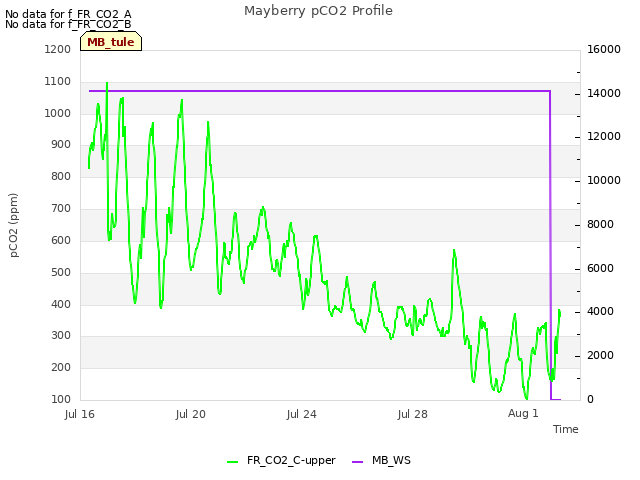Click the 14000 right axis value

coord(604,93)
